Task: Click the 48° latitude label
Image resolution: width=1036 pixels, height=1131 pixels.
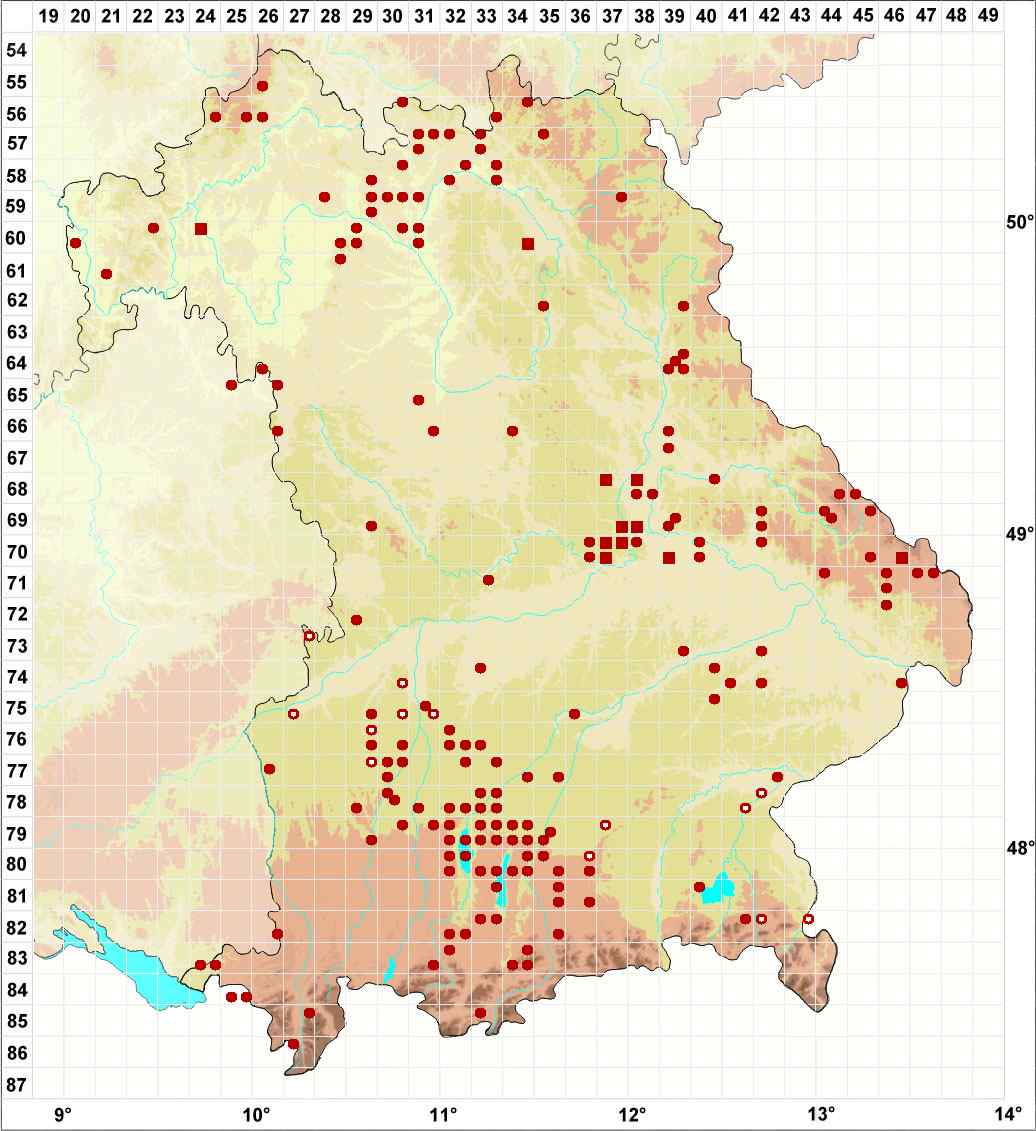Action: [x=1020, y=848]
